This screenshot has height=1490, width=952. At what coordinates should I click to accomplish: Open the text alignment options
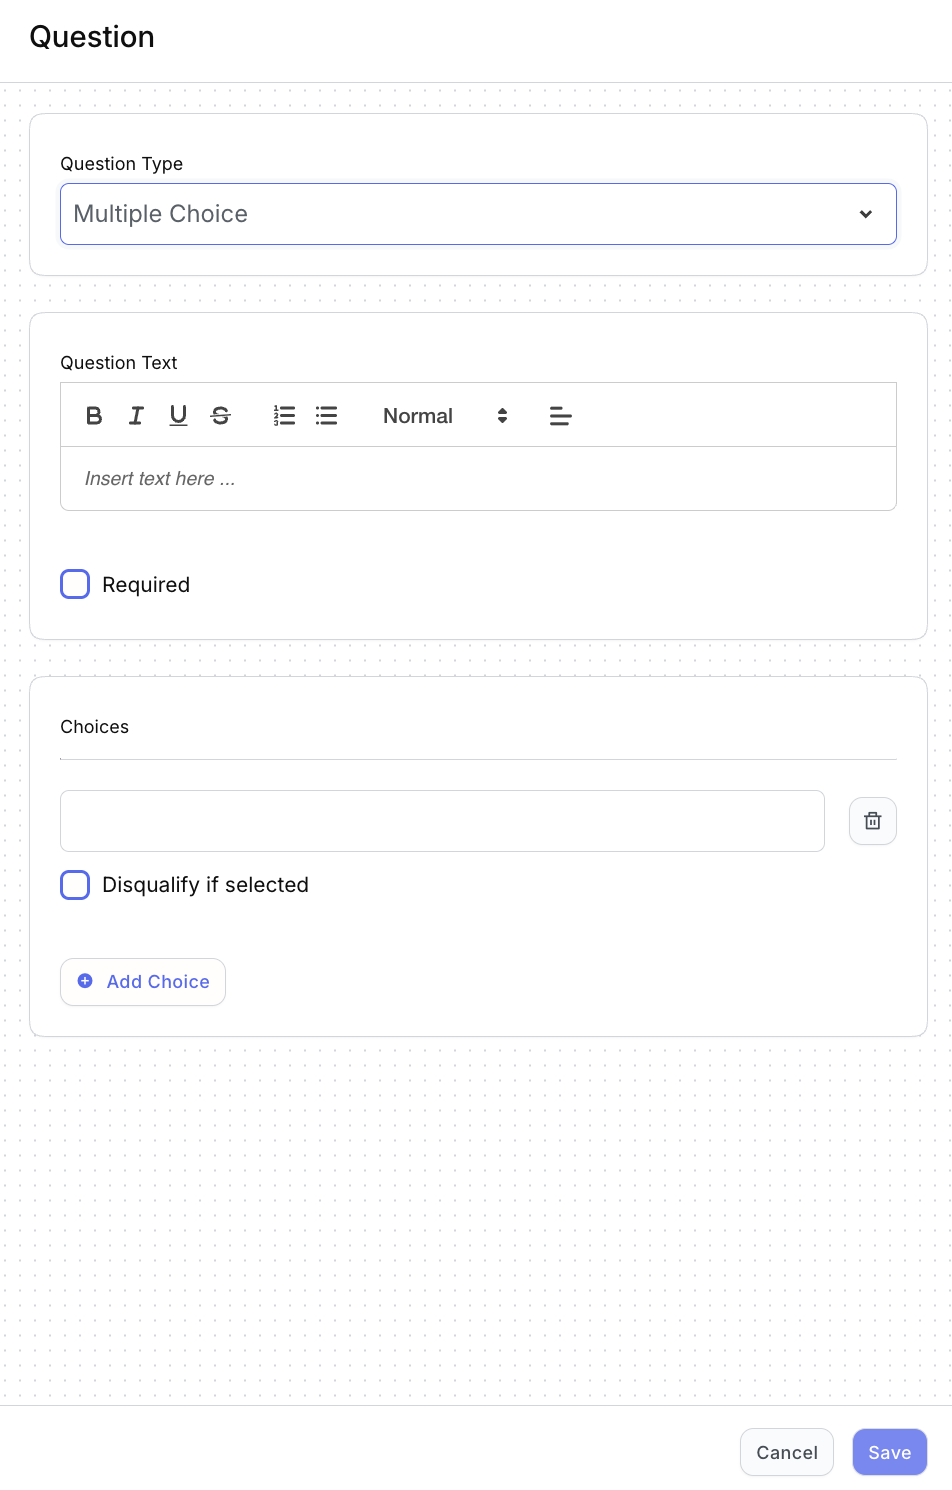[x=560, y=416]
